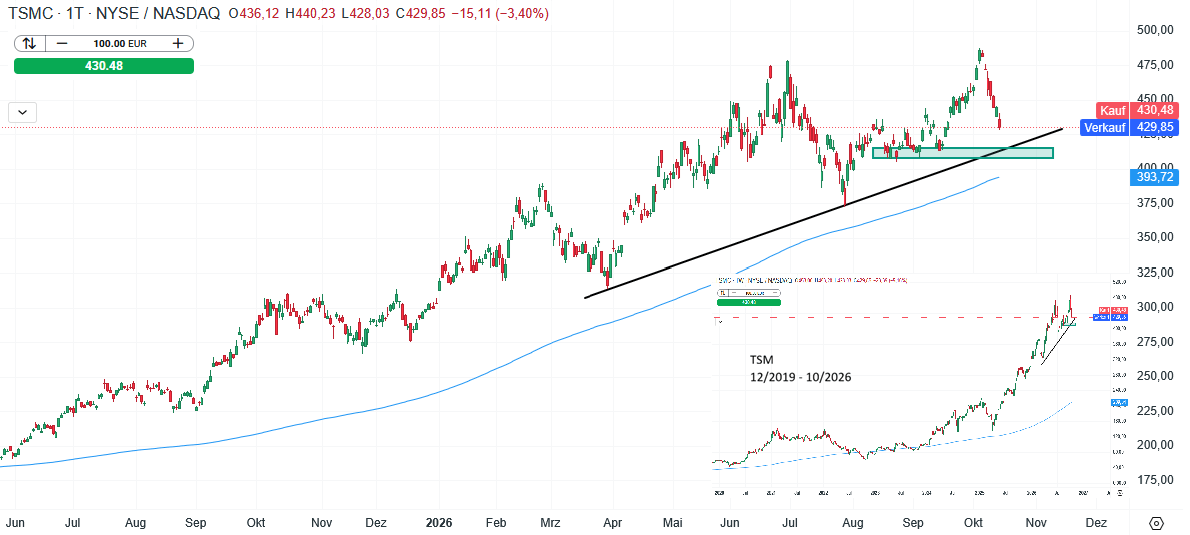Click the swap buy/sell arrows icon
The width and height of the screenshot is (1190, 535).
pyautogui.click(x=30, y=43)
